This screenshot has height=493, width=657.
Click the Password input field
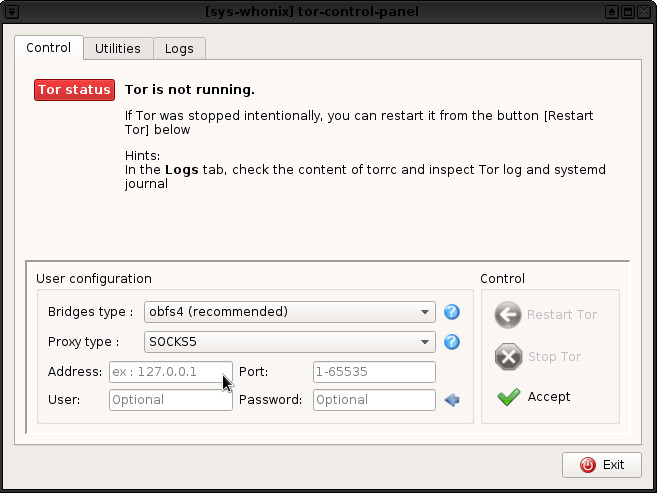pyautogui.click(x=374, y=400)
